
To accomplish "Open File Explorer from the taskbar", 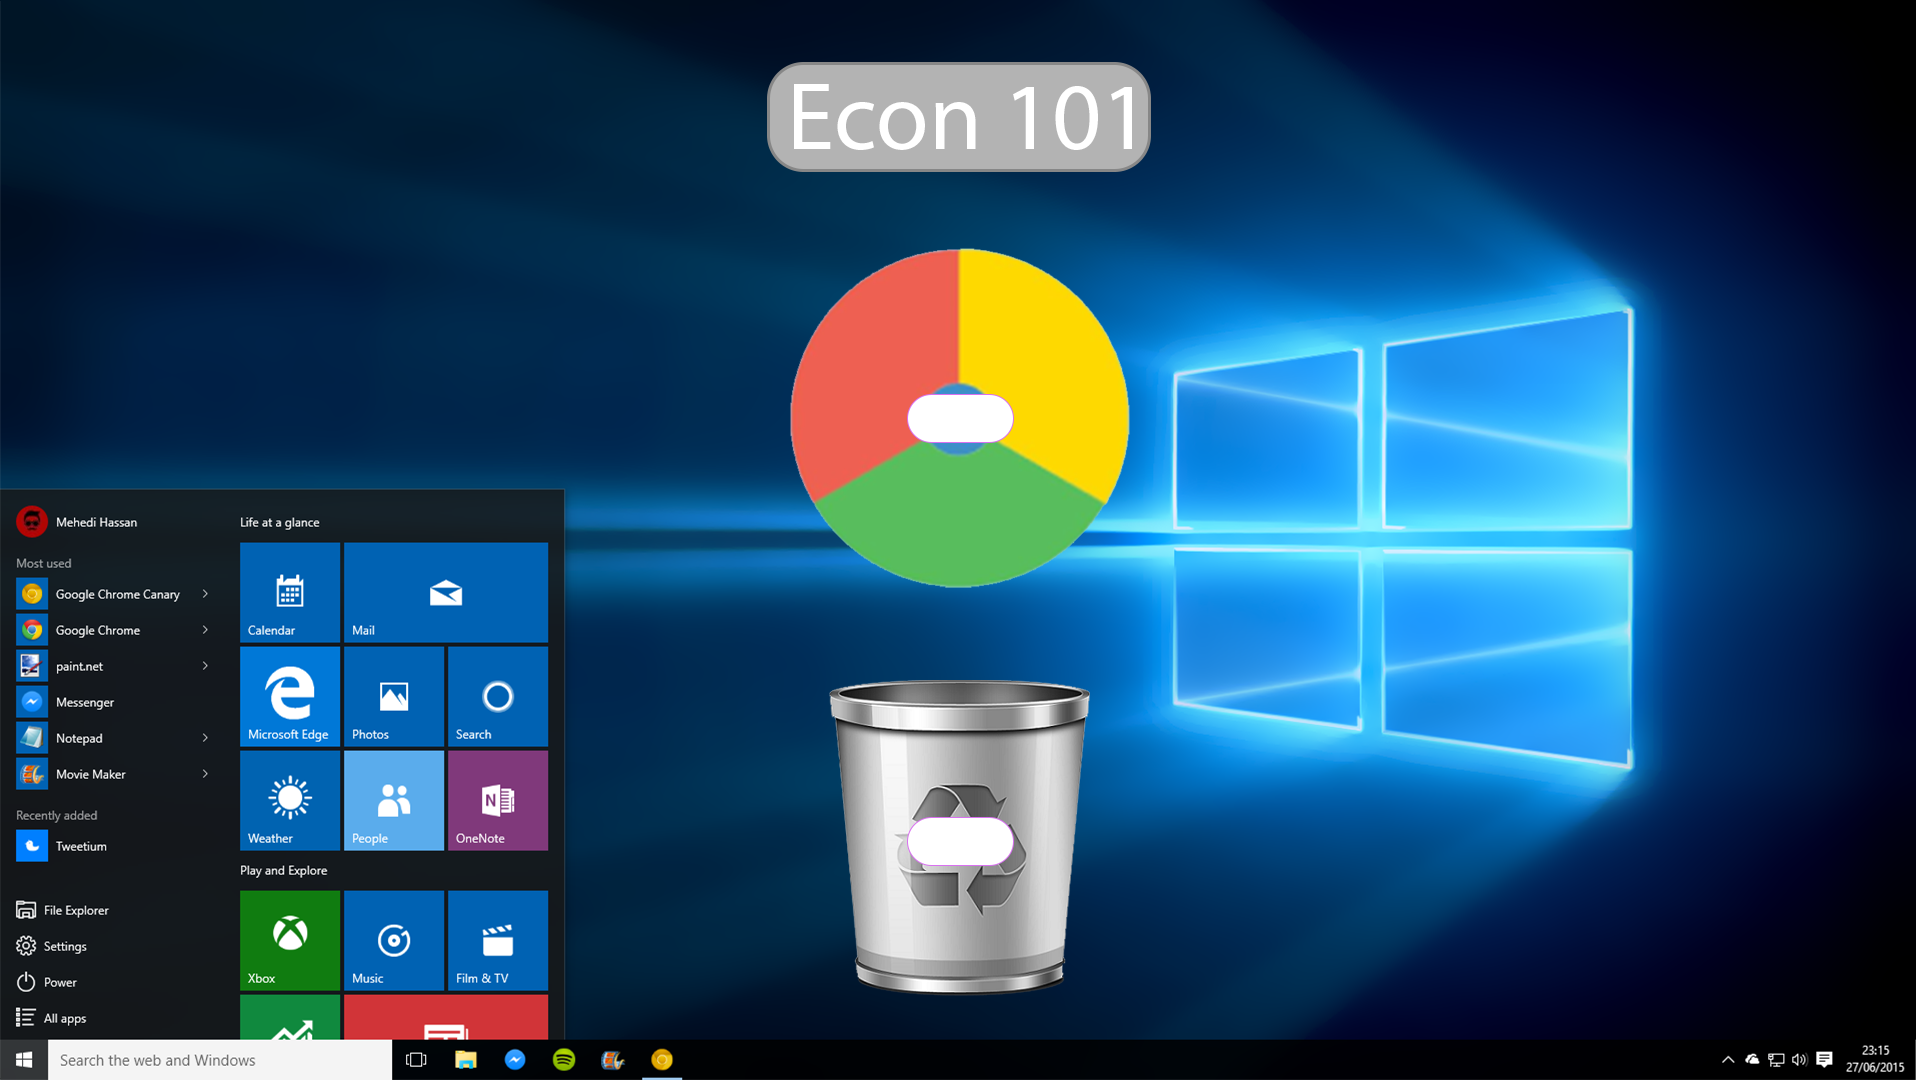I will (466, 1060).
